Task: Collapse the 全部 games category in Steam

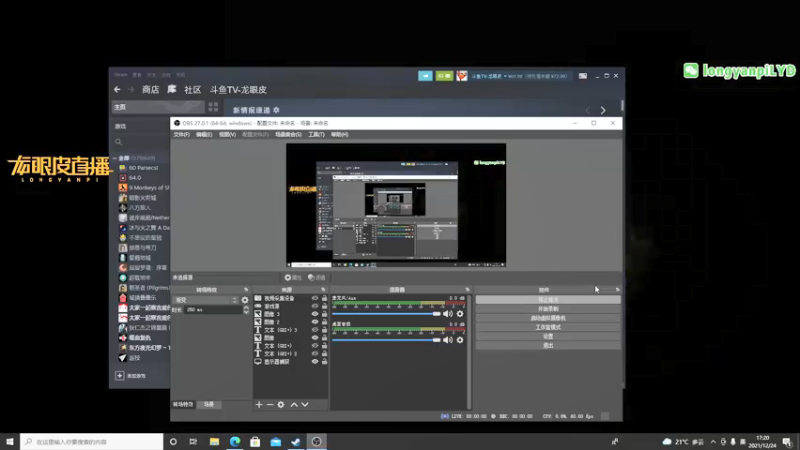Action: [x=115, y=158]
